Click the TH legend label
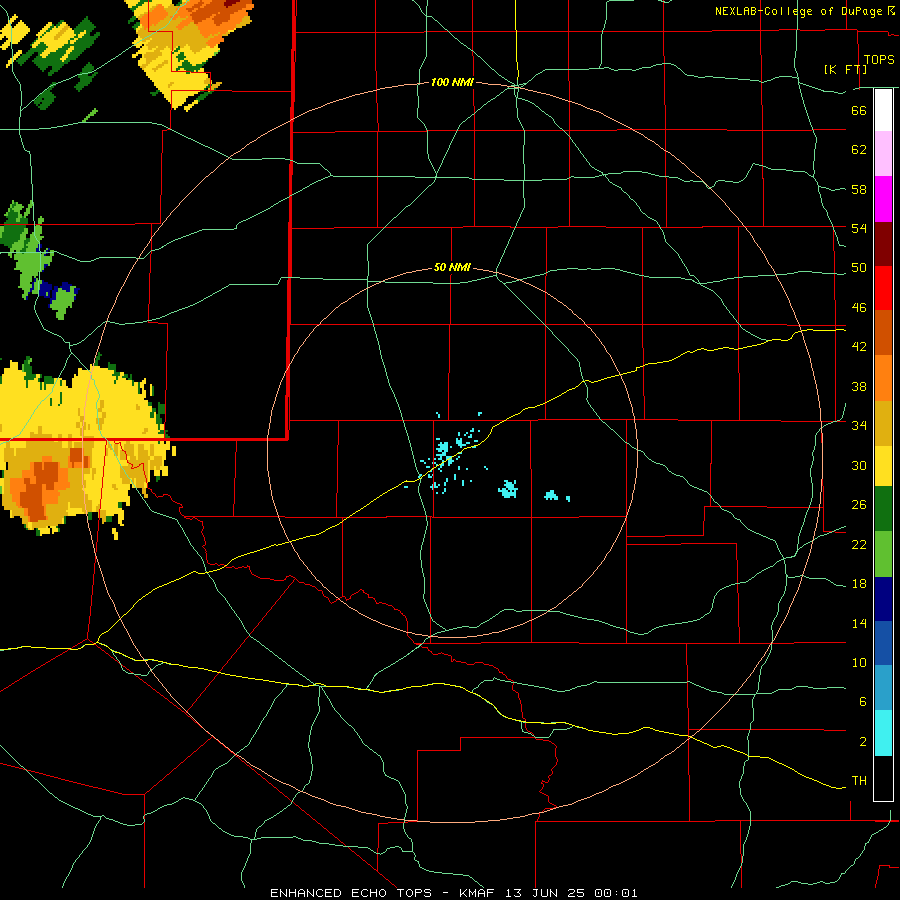The width and height of the screenshot is (900, 900). 859,781
